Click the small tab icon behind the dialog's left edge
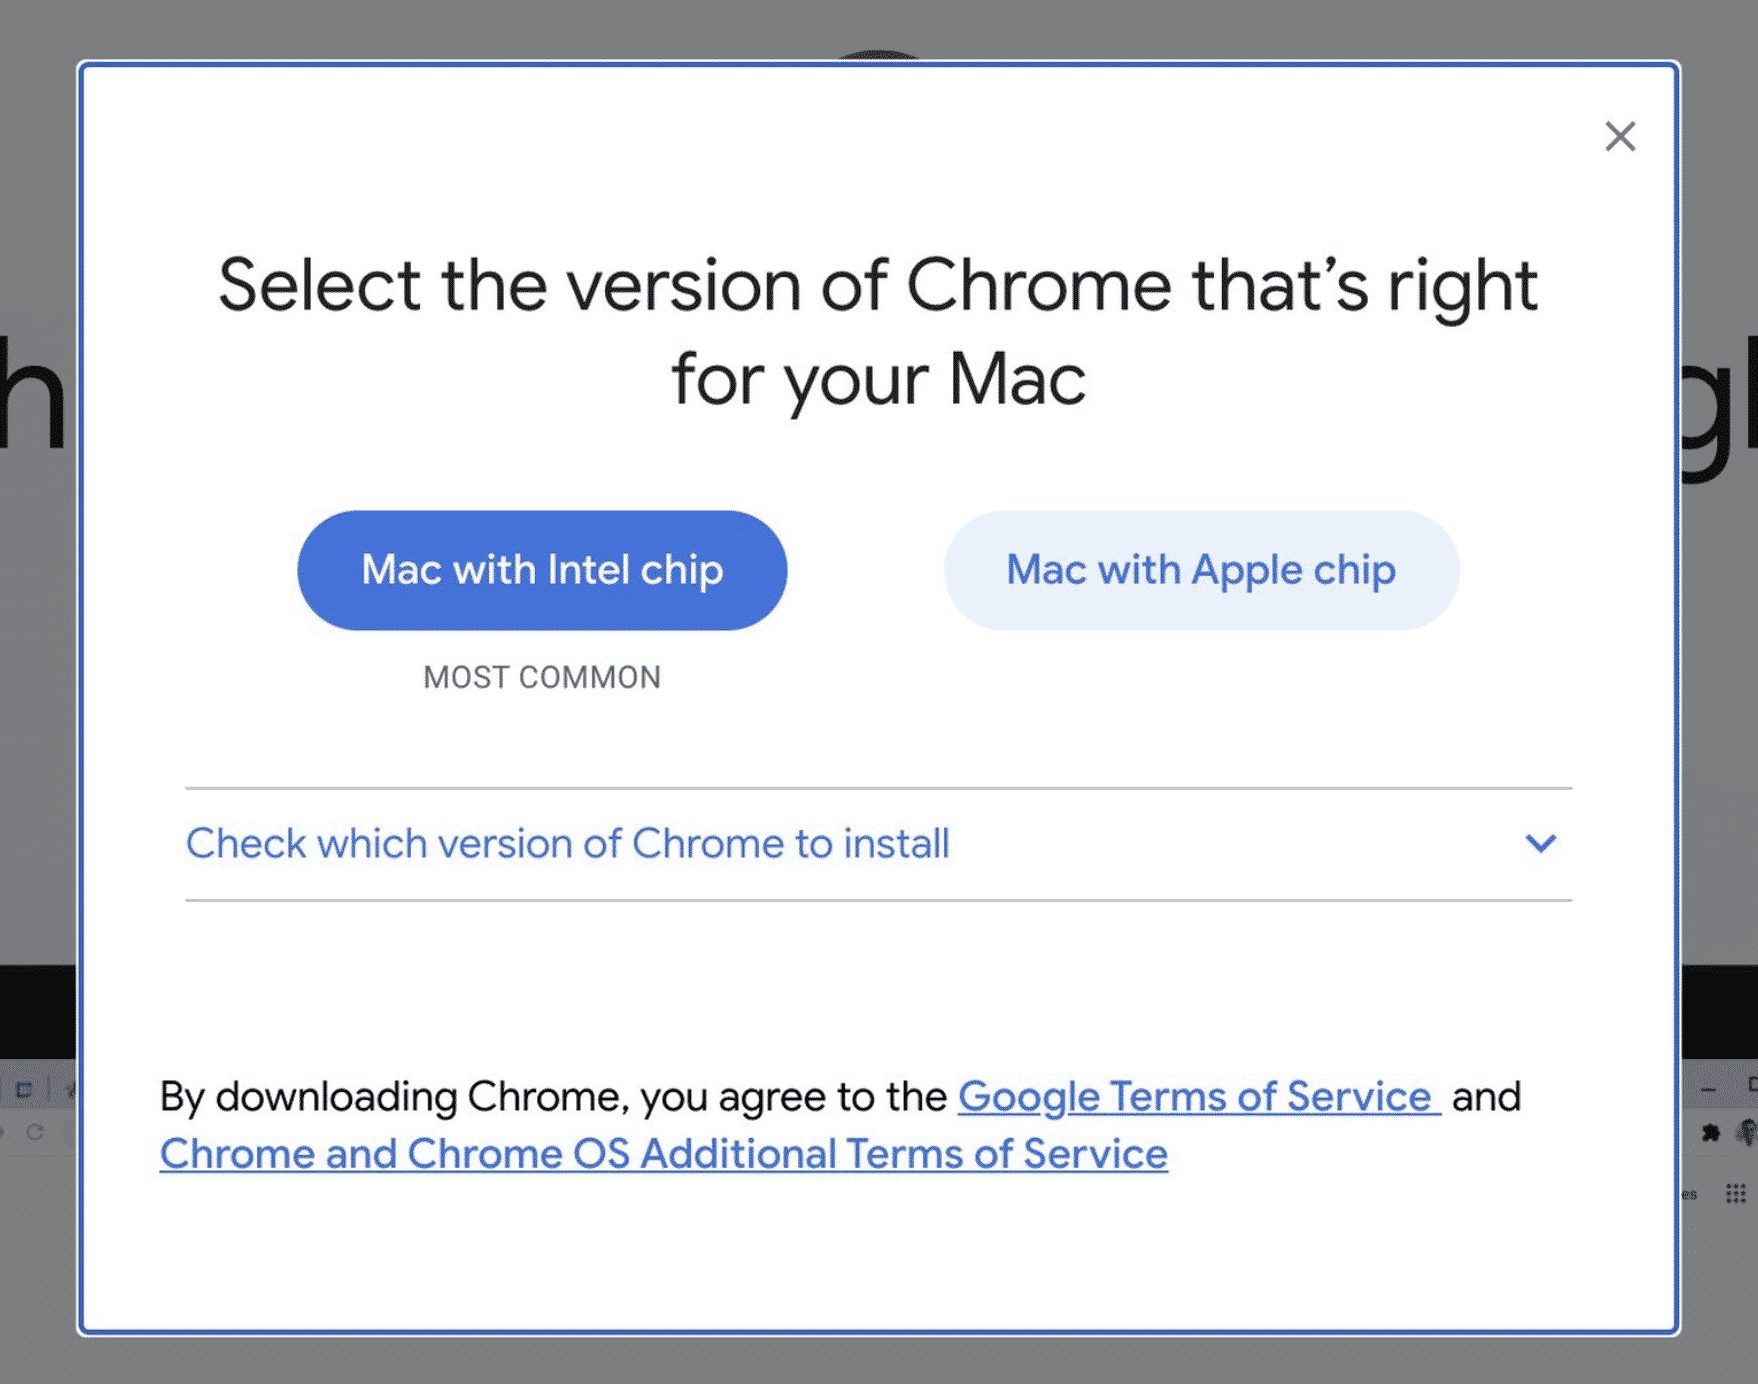The image size is (1758, 1384). click(24, 1089)
